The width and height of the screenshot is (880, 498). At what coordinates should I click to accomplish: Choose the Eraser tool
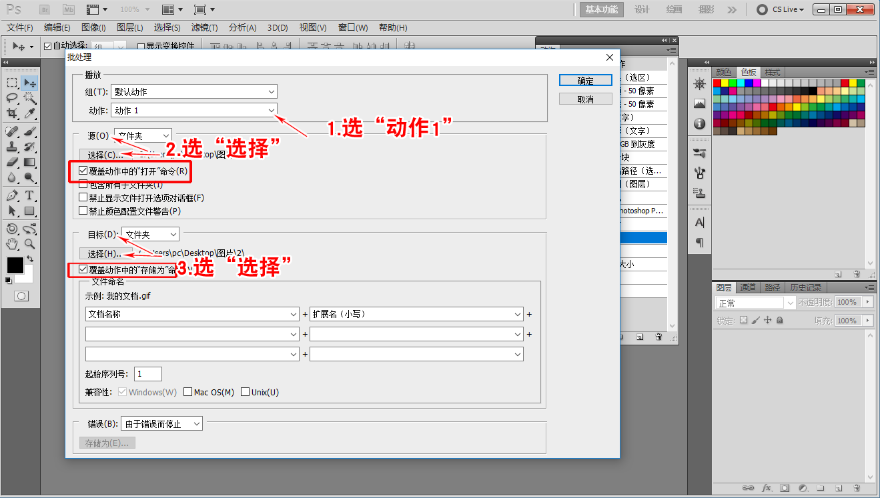pos(12,162)
